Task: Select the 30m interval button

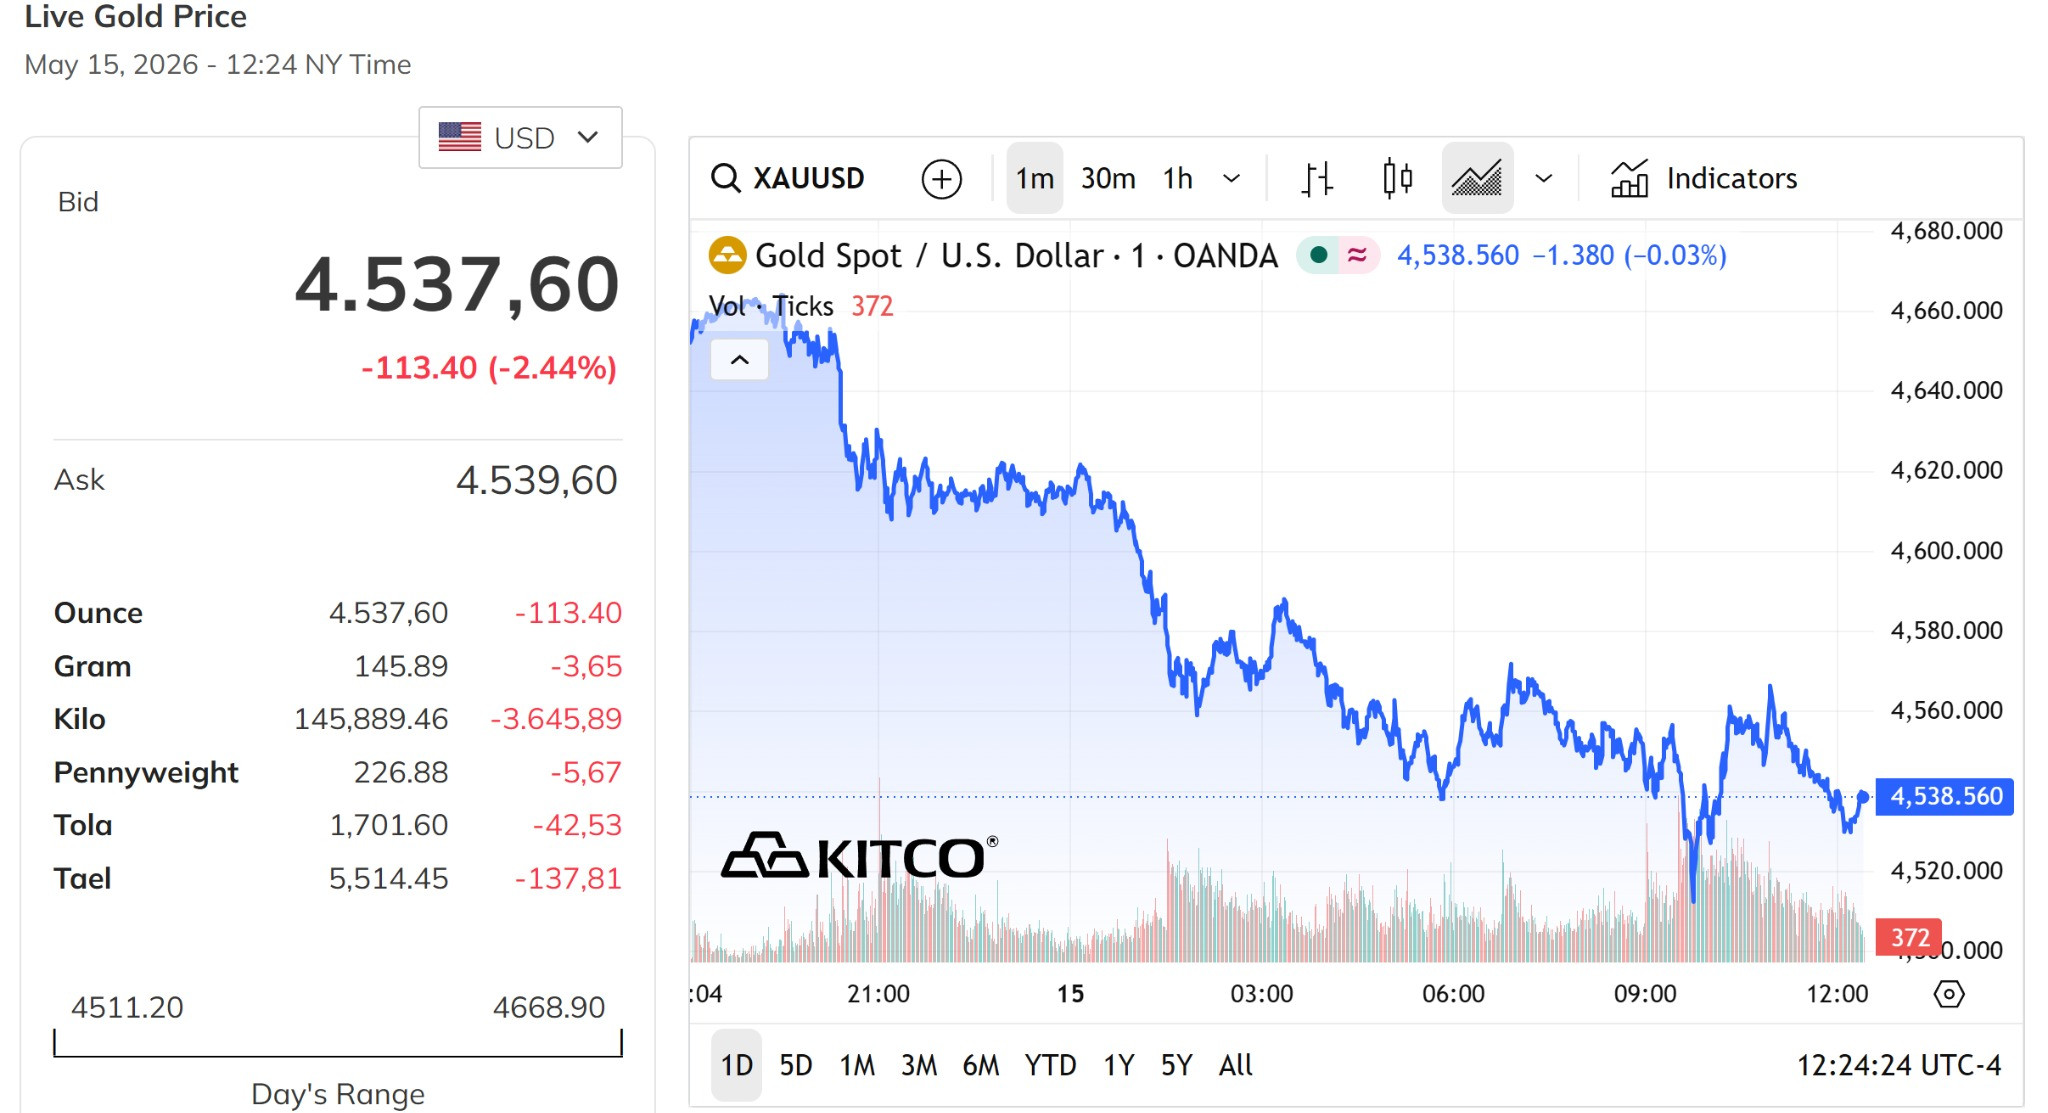Action: pyautogui.click(x=1108, y=179)
